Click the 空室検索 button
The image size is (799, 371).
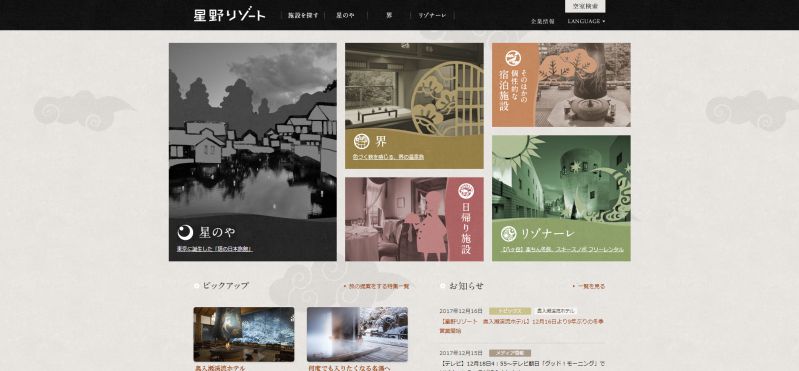[x=585, y=6]
